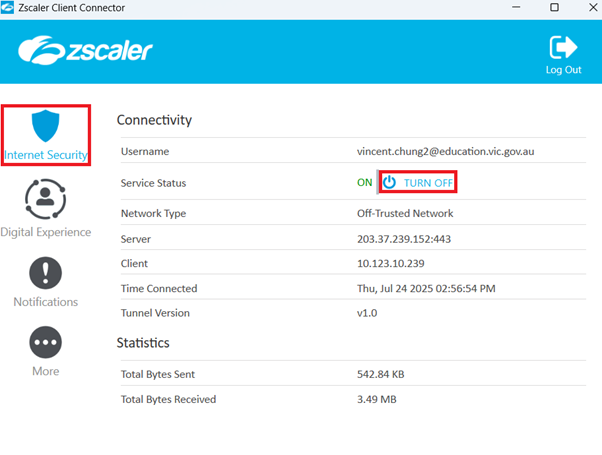Click server address 203.37.239.152:443
Screen dimensions: 602x455
coord(404,239)
